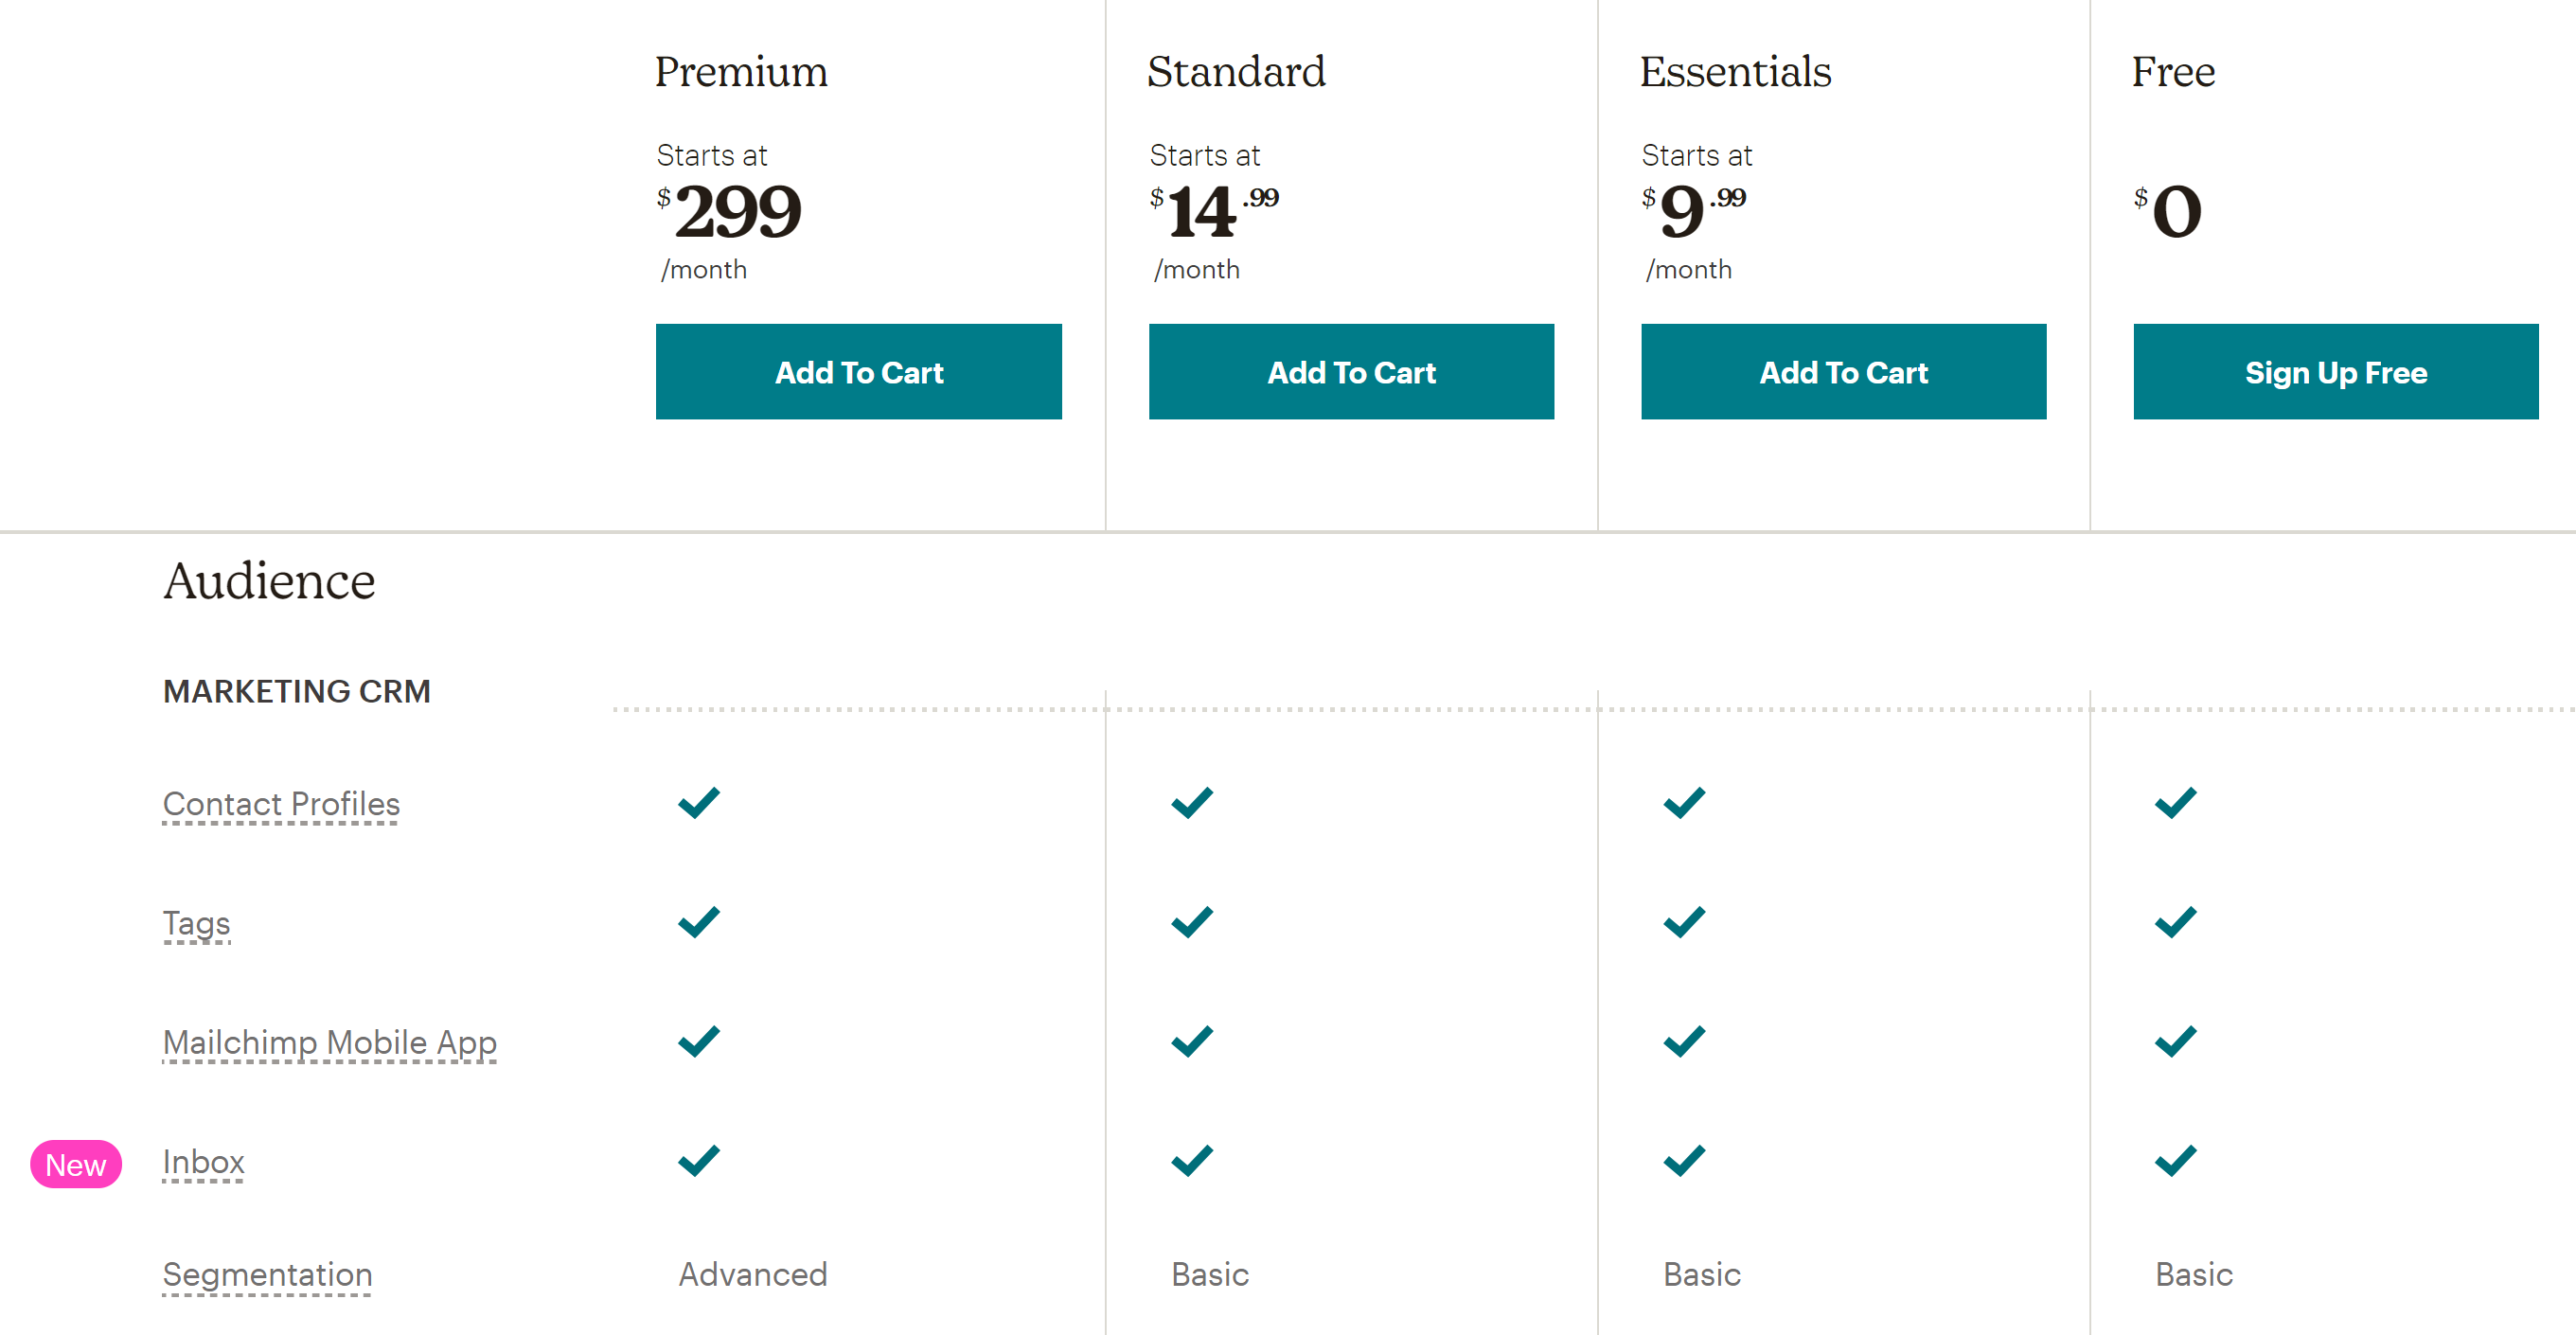Click the pink New badge beside Inbox

pyautogui.click(x=76, y=1164)
